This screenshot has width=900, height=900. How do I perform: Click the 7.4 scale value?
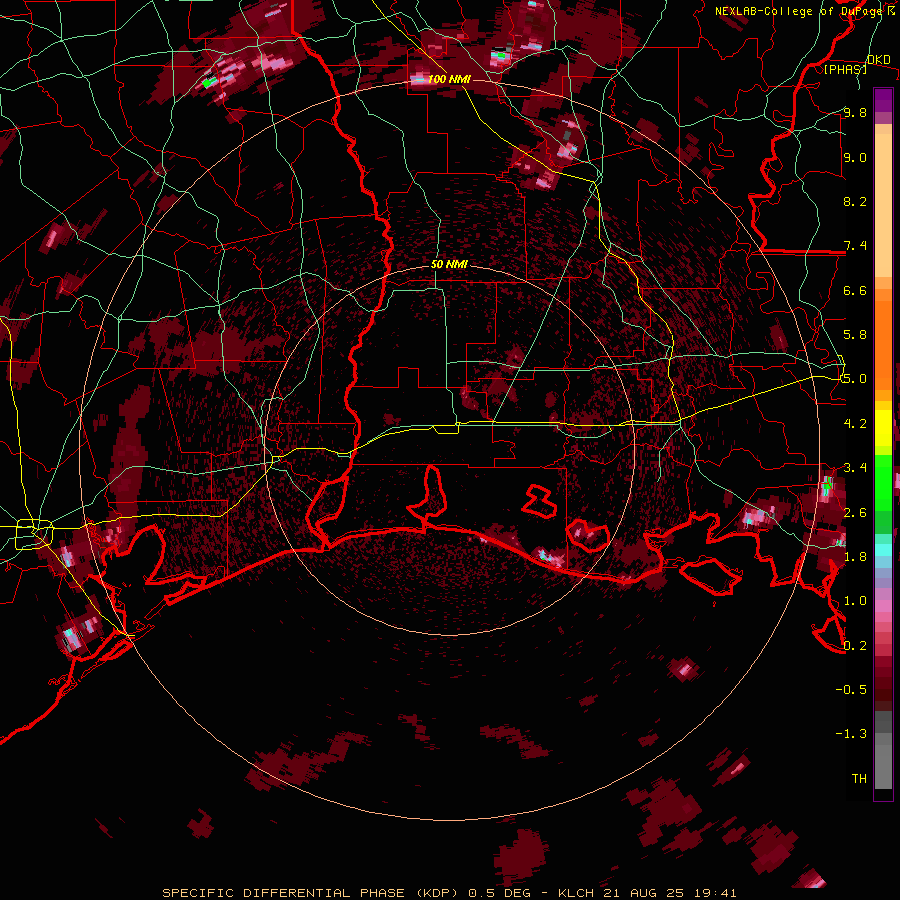pyautogui.click(x=855, y=246)
